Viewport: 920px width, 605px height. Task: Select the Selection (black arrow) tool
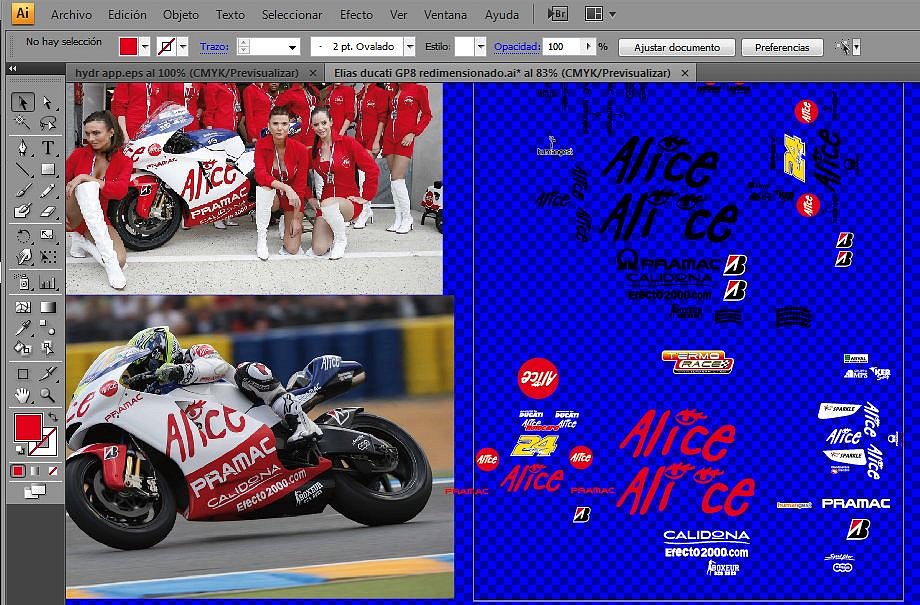coord(22,102)
